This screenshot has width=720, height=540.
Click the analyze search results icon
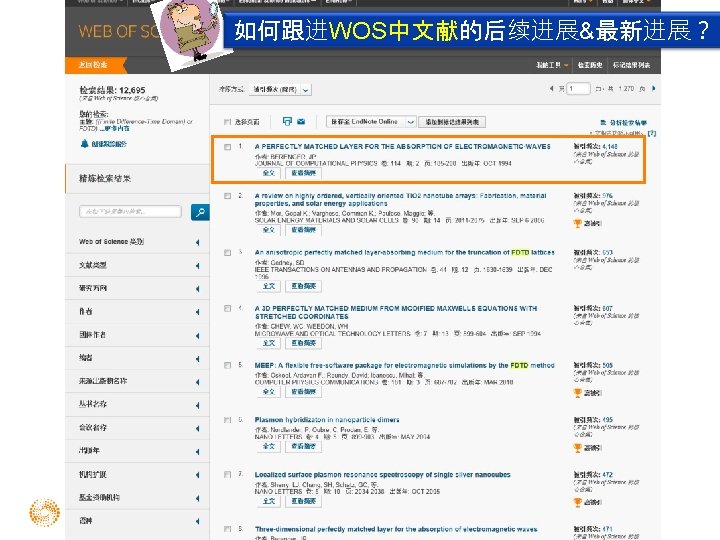pyautogui.click(x=603, y=123)
